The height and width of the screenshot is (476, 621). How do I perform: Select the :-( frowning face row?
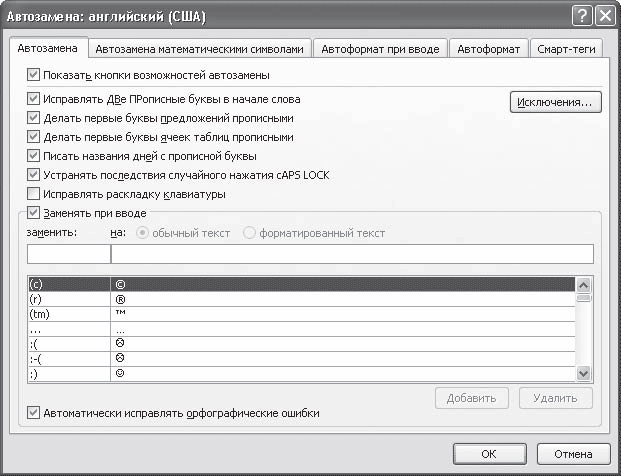302,359
